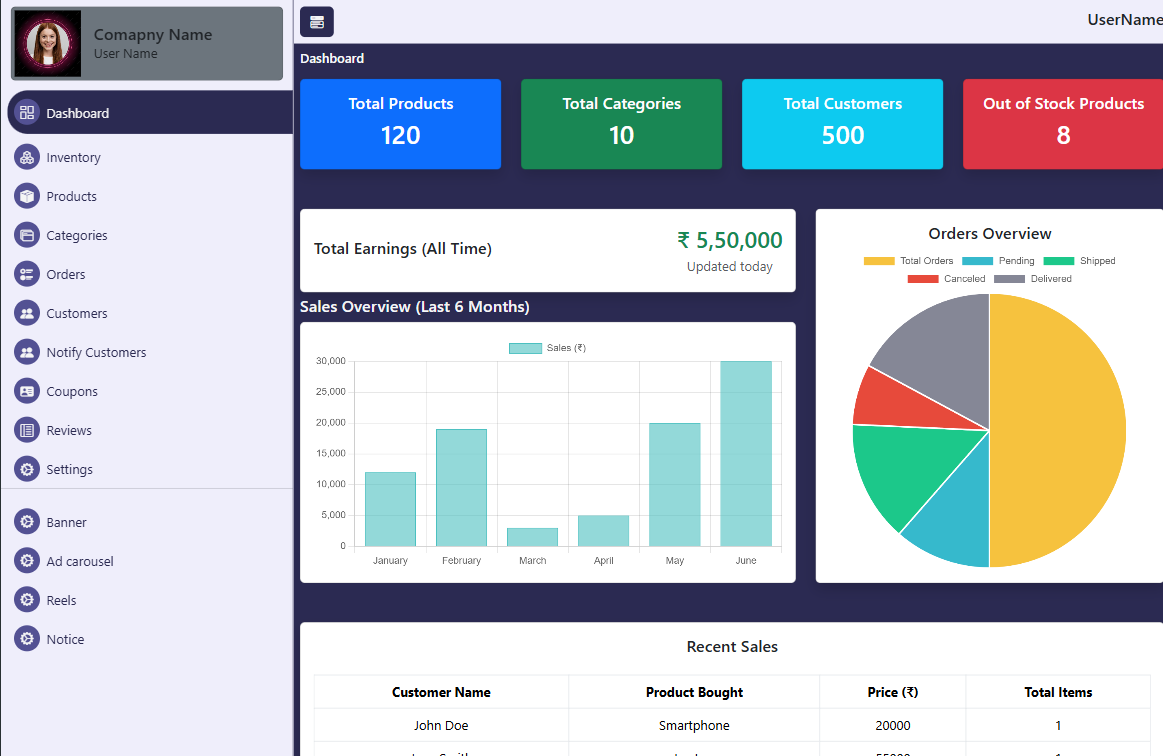Toggle Sales (₹) legend on bar chart
Image resolution: width=1163 pixels, height=756 pixels.
tap(547, 348)
